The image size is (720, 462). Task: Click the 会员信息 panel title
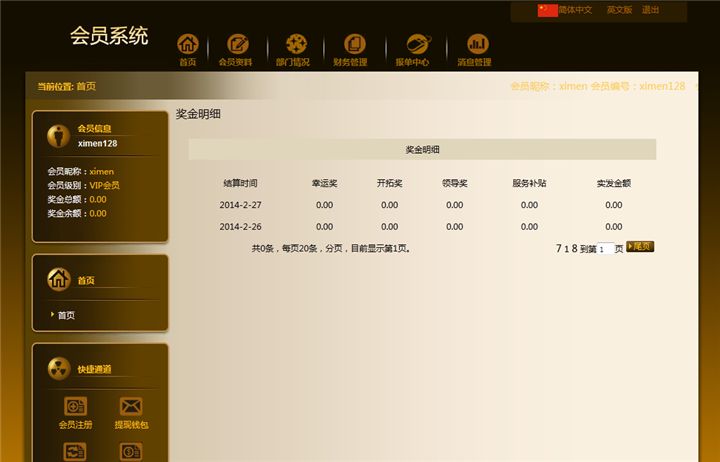tap(94, 129)
